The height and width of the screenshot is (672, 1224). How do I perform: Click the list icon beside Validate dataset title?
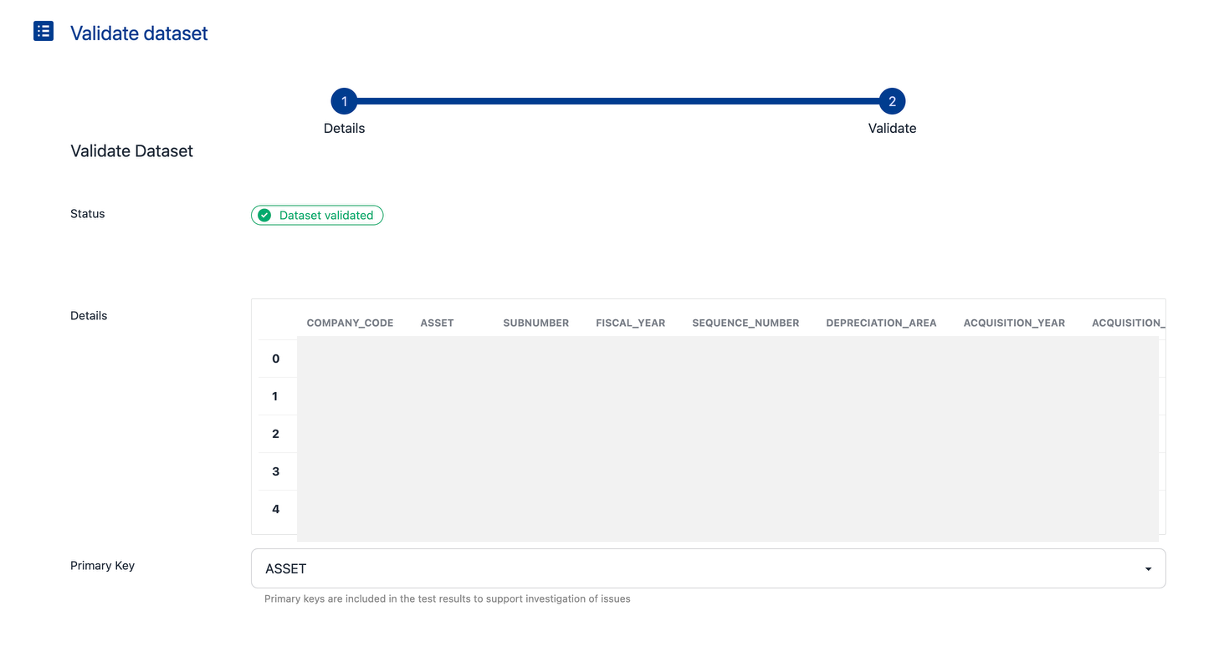pyautogui.click(x=43, y=32)
